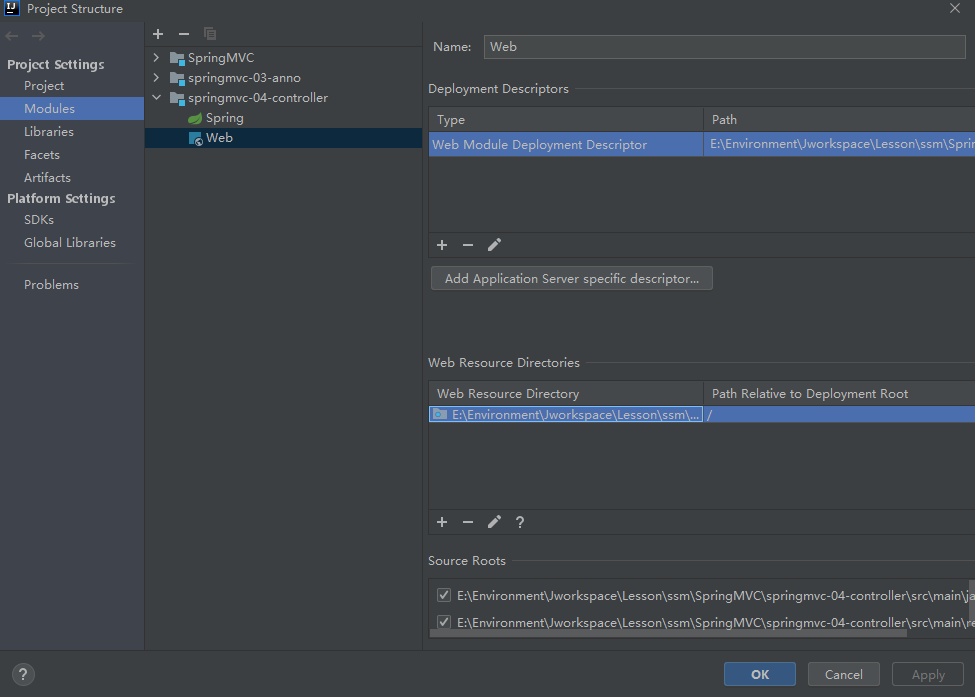Image resolution: width=975 pixels, height=697 pixels.
Task: Copy the selected module item
Action: pos(210,34)
